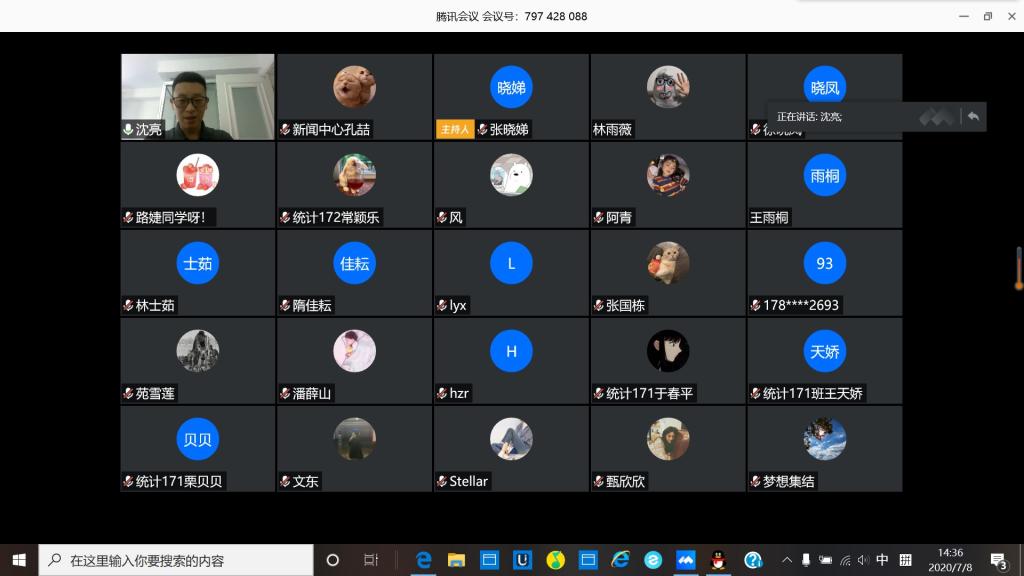Click the 14:36 clock and date
The image size is (1024, 576).
[x=950, y=560]
